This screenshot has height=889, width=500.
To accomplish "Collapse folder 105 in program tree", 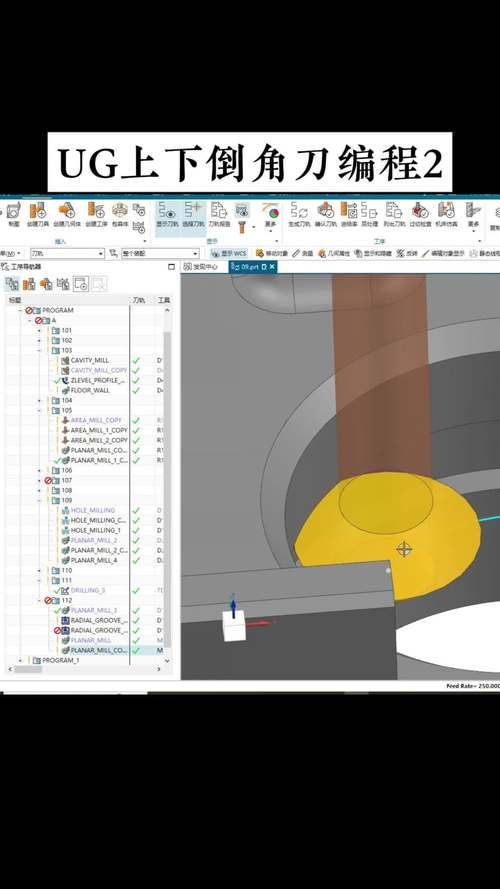I will (x=39, y=410).
